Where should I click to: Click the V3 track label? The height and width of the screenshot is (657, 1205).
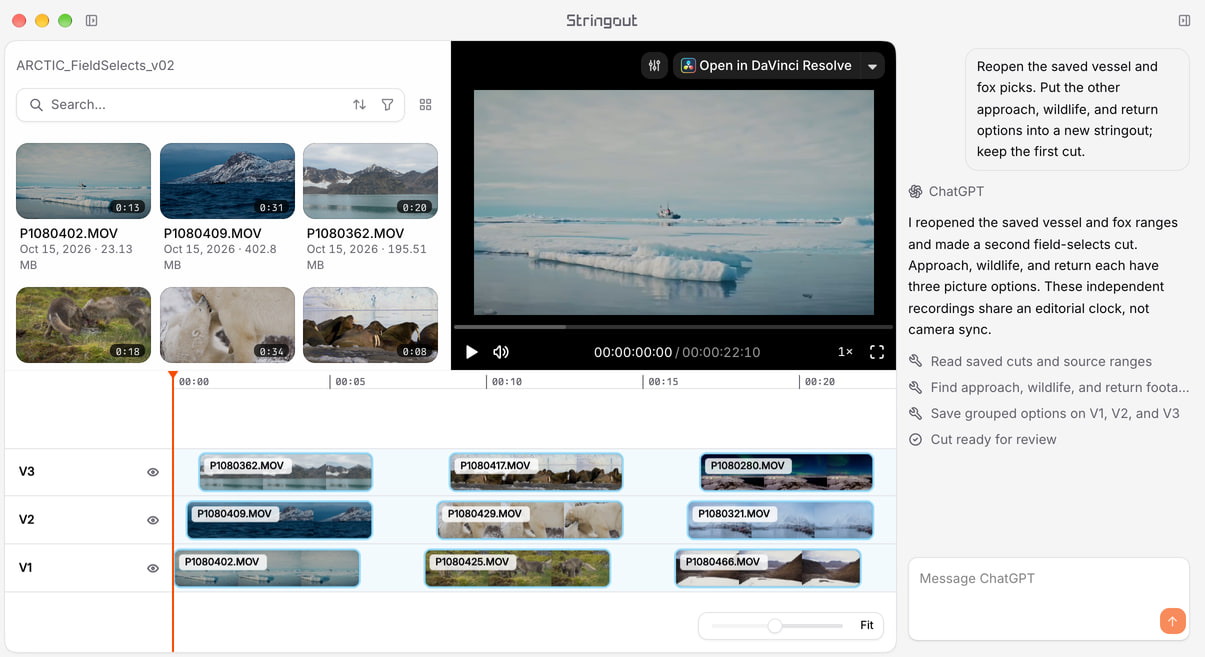tap(27, 472)
